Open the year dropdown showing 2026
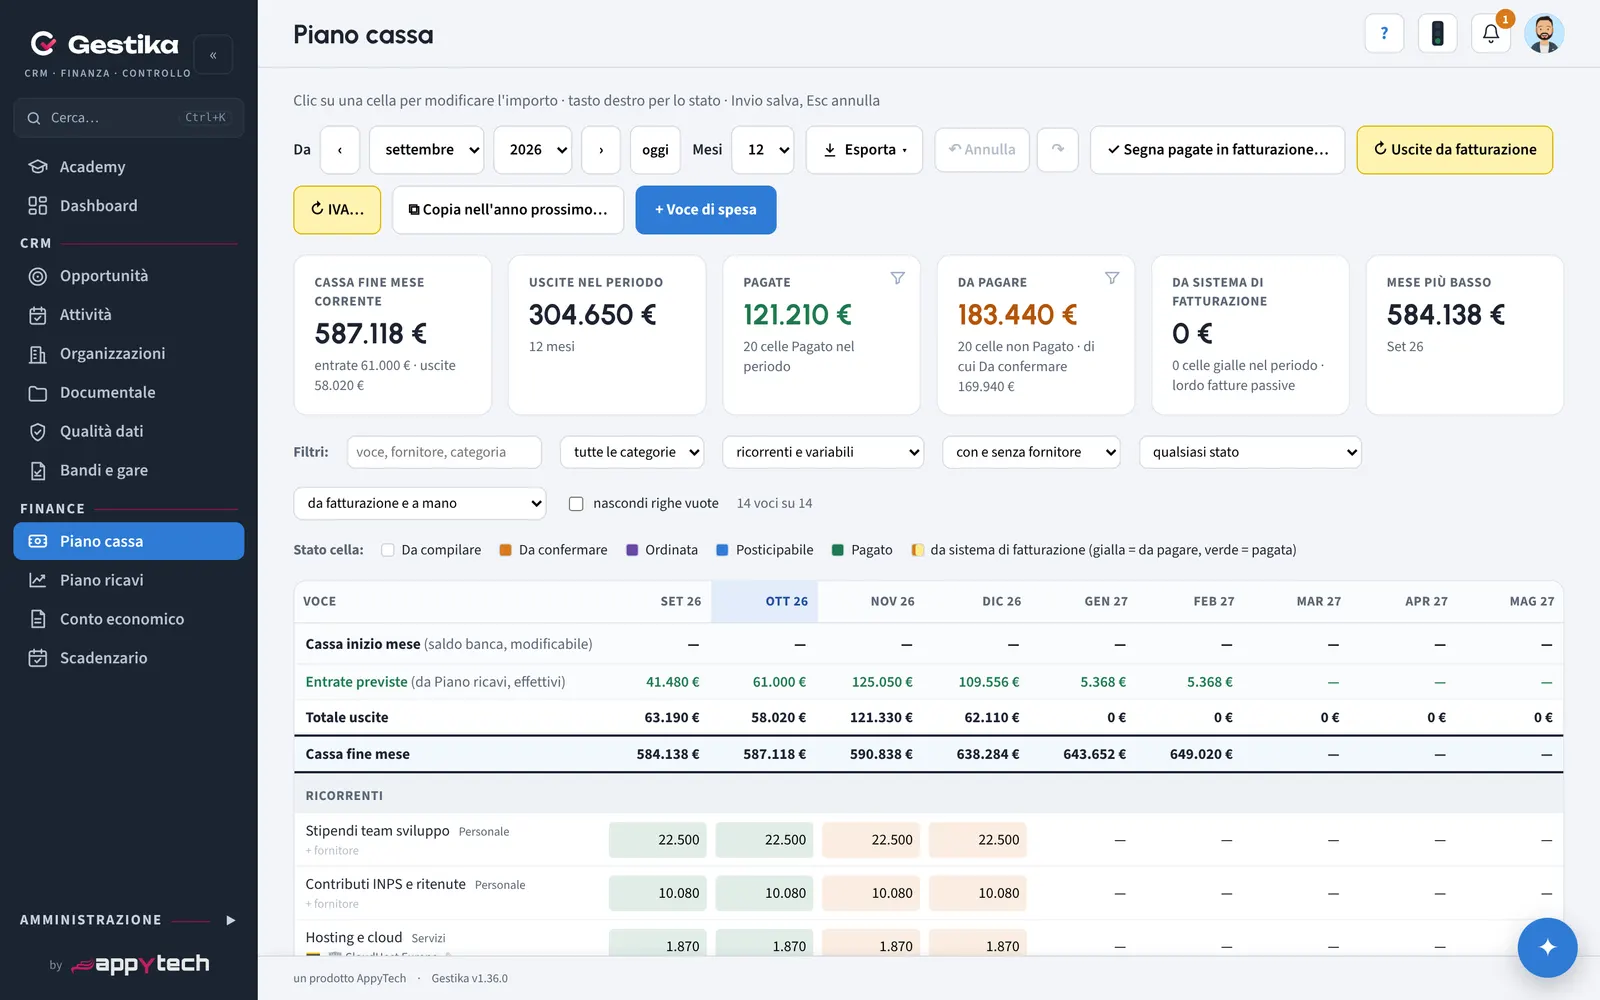The height and width of the screenshot is (1000, 1600). click(x=533, y=150)
